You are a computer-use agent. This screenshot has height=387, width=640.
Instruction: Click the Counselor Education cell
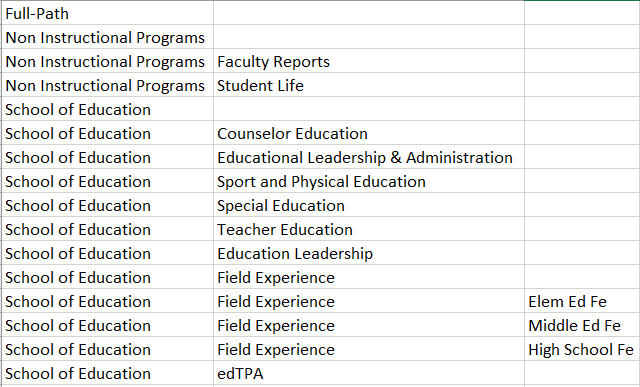[369, 133]
